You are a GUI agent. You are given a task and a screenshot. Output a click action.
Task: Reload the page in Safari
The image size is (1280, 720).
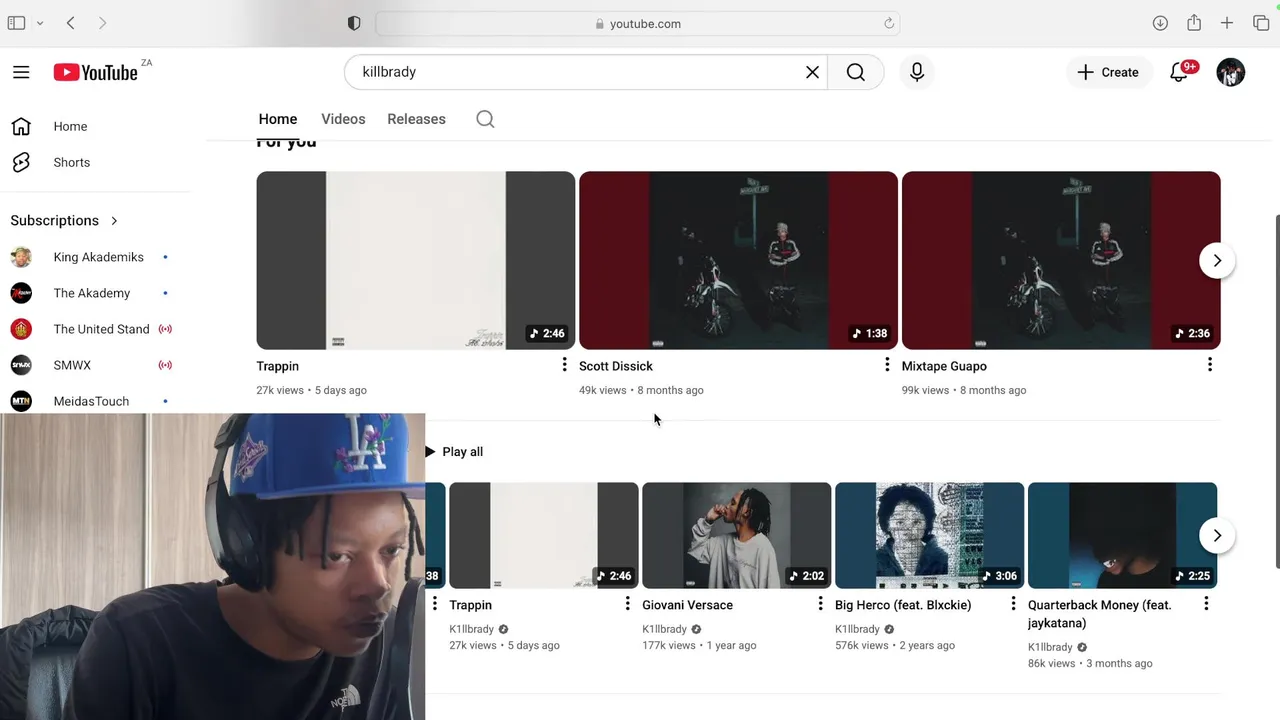click(x=888, y=23)
